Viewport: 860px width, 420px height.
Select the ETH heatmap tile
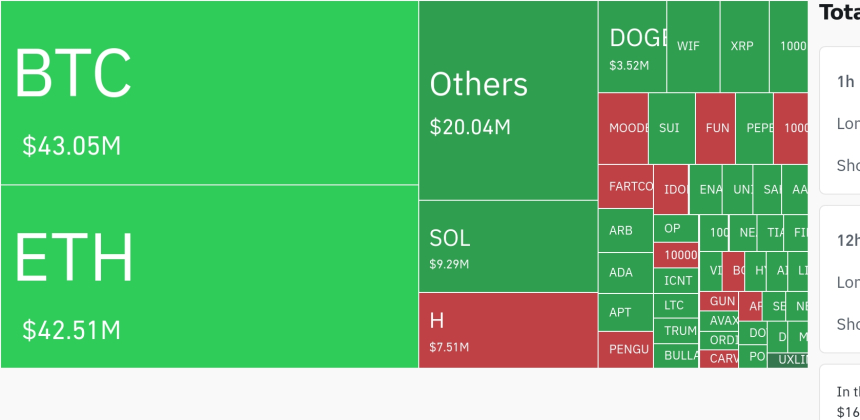click(x=209, y=276)
